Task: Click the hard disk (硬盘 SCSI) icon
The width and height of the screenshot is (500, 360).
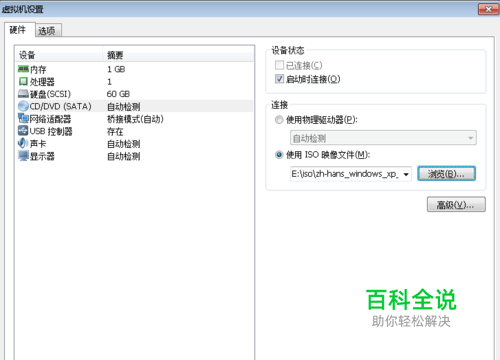Action: click(23, 94)
